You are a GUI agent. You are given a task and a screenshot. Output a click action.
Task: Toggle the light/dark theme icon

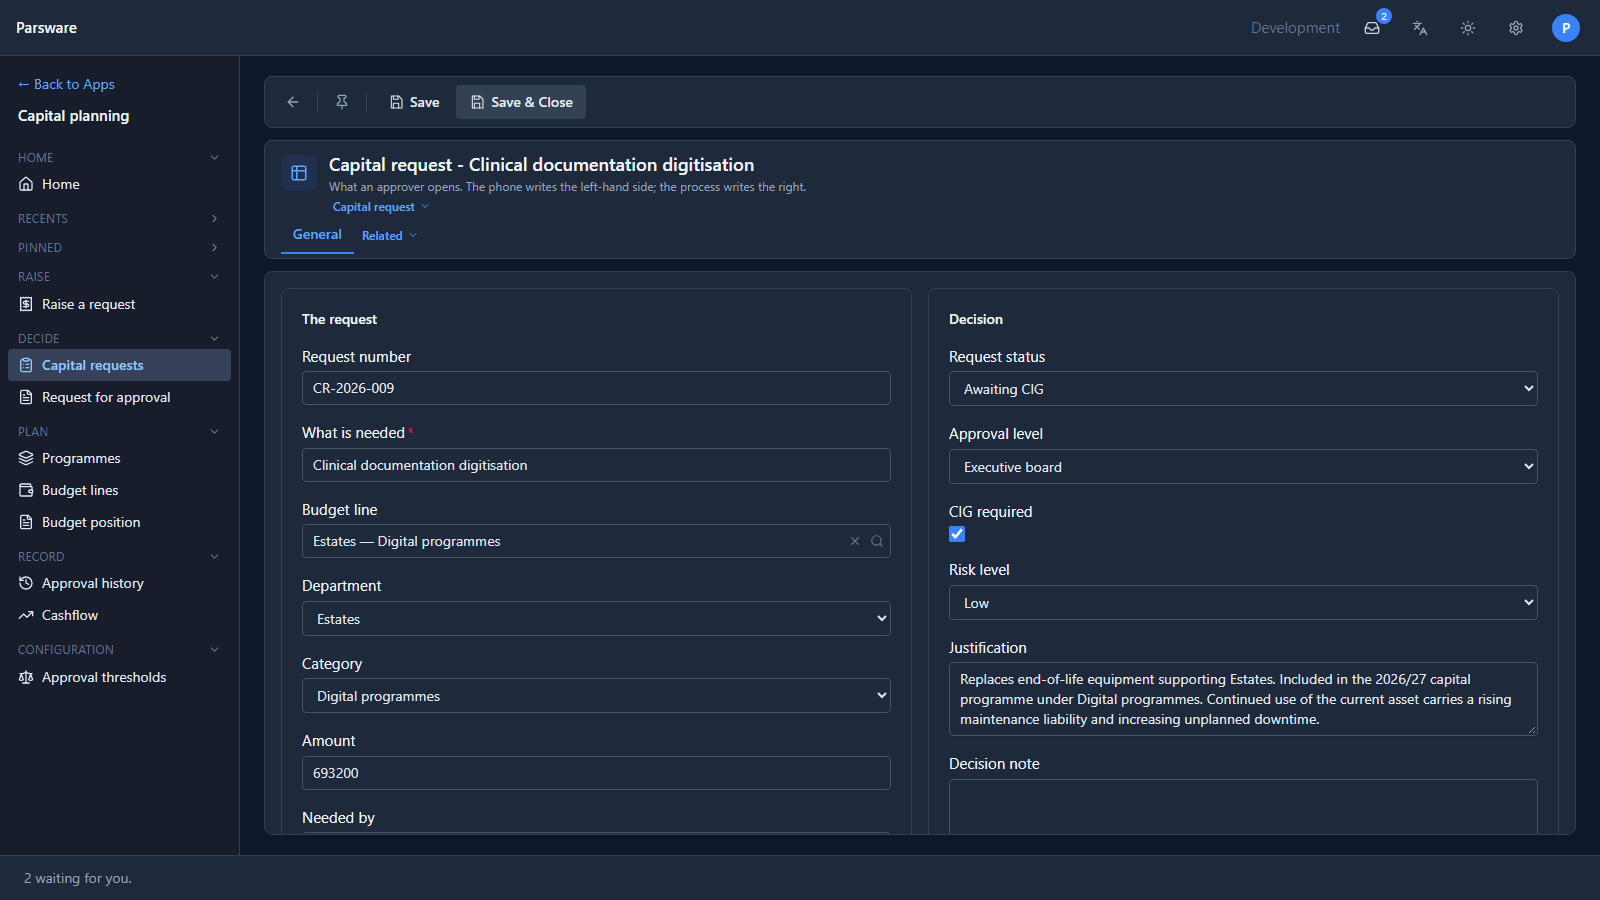coord(1468,28)
